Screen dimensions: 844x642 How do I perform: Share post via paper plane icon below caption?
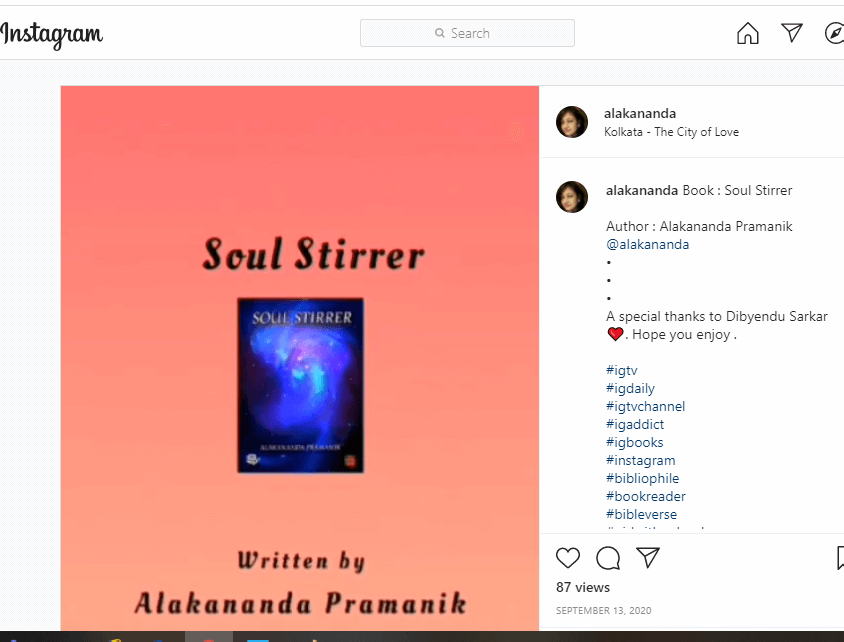[648, 558]
